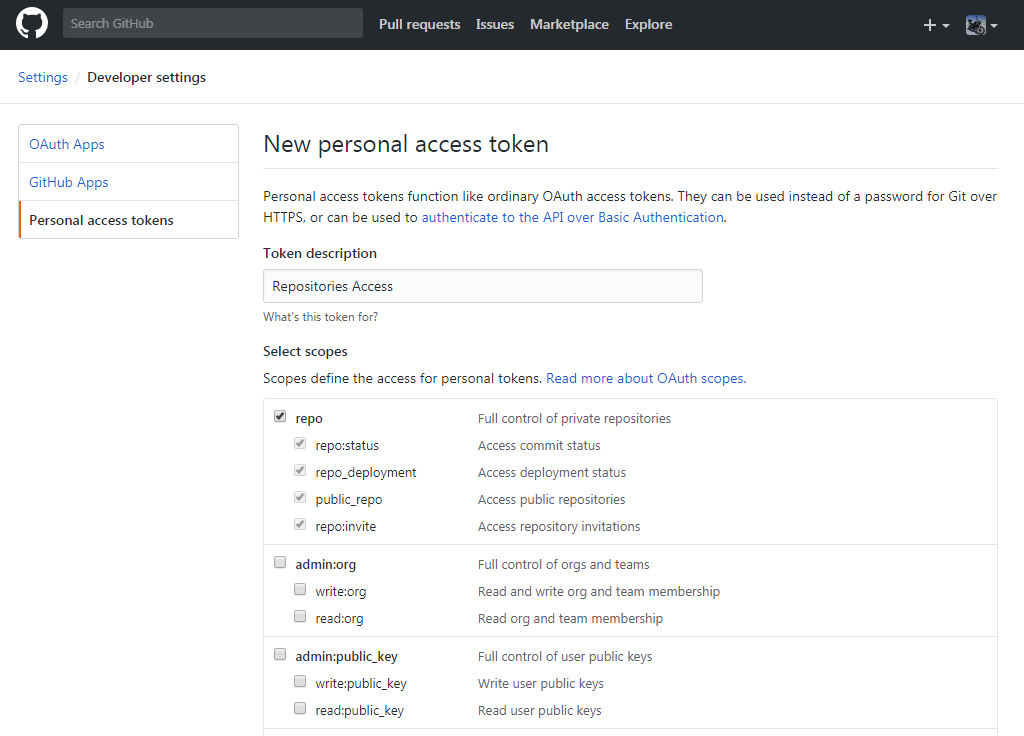Check the read:public_key scope
Image resolution: width=1024 pixels, height=736 pixels.
[x=300, y=707]
